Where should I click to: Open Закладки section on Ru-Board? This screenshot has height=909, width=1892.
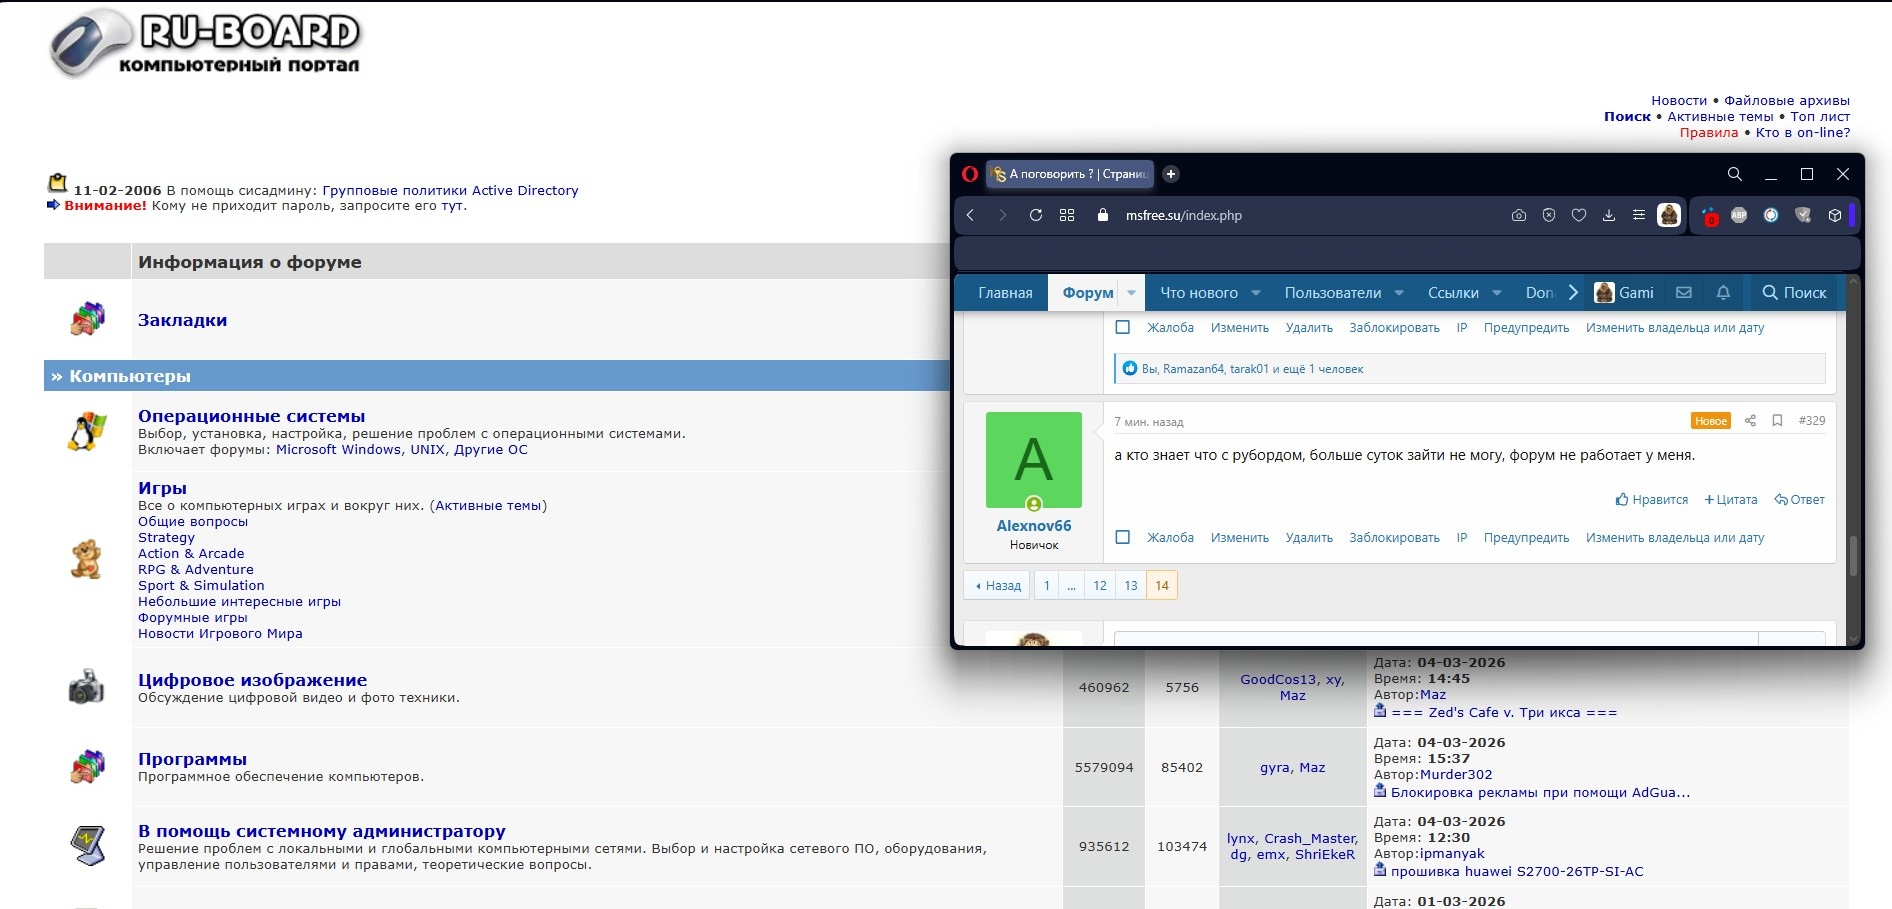[182, 320]
